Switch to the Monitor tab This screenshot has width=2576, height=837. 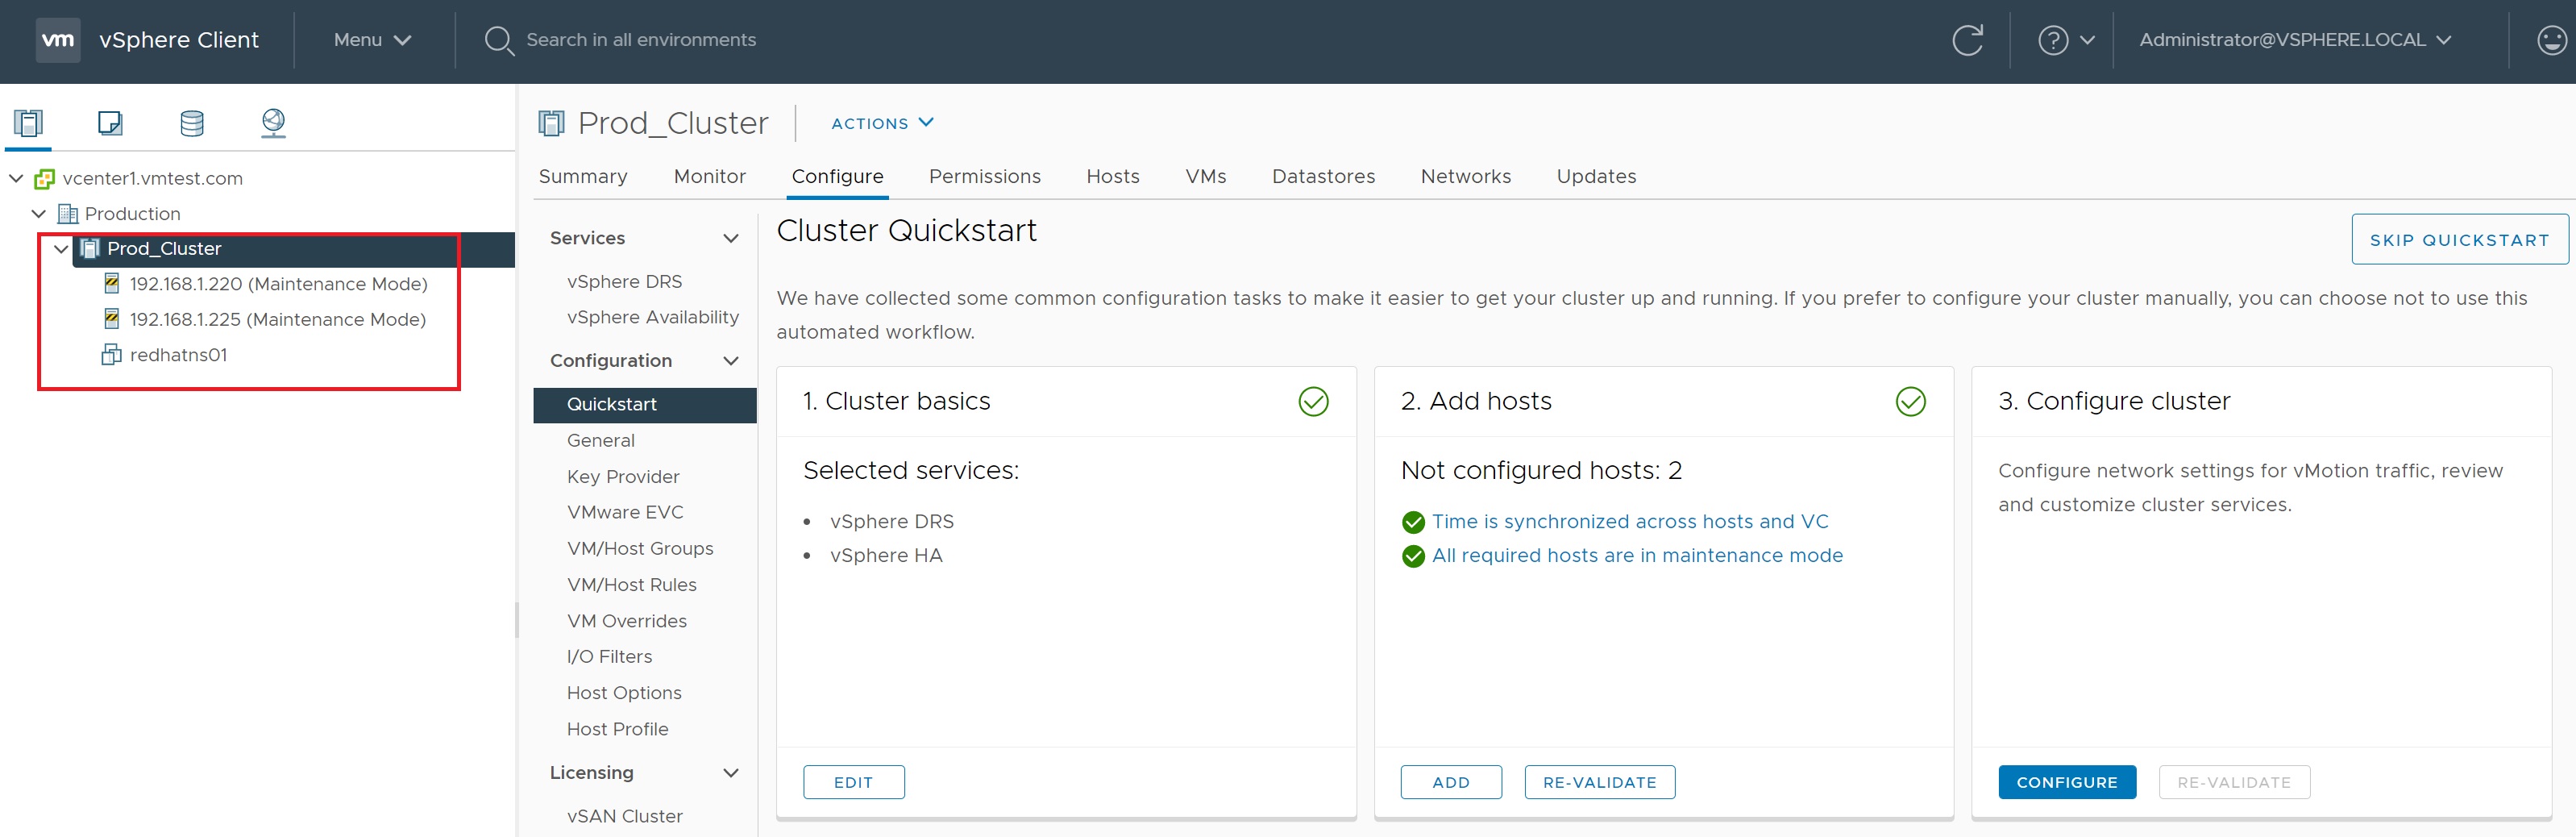(709, 177)
